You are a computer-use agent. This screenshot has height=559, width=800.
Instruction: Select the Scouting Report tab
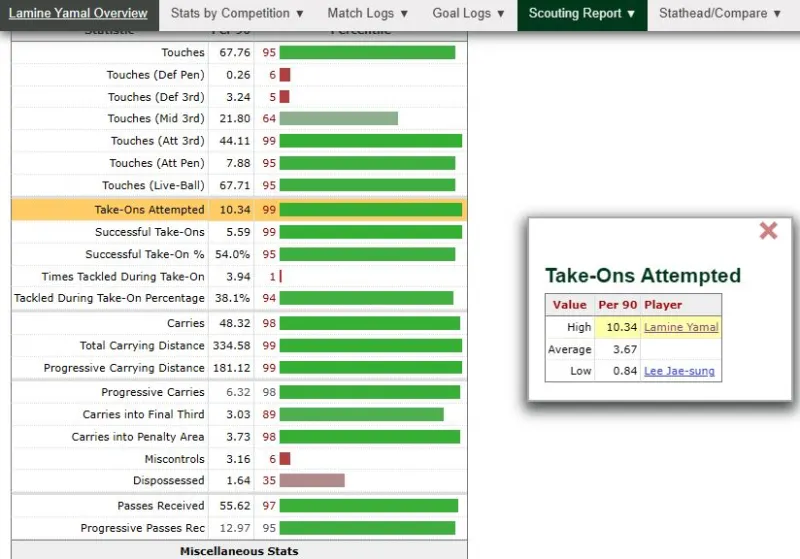pyautogui.click(x=581, y=14)
